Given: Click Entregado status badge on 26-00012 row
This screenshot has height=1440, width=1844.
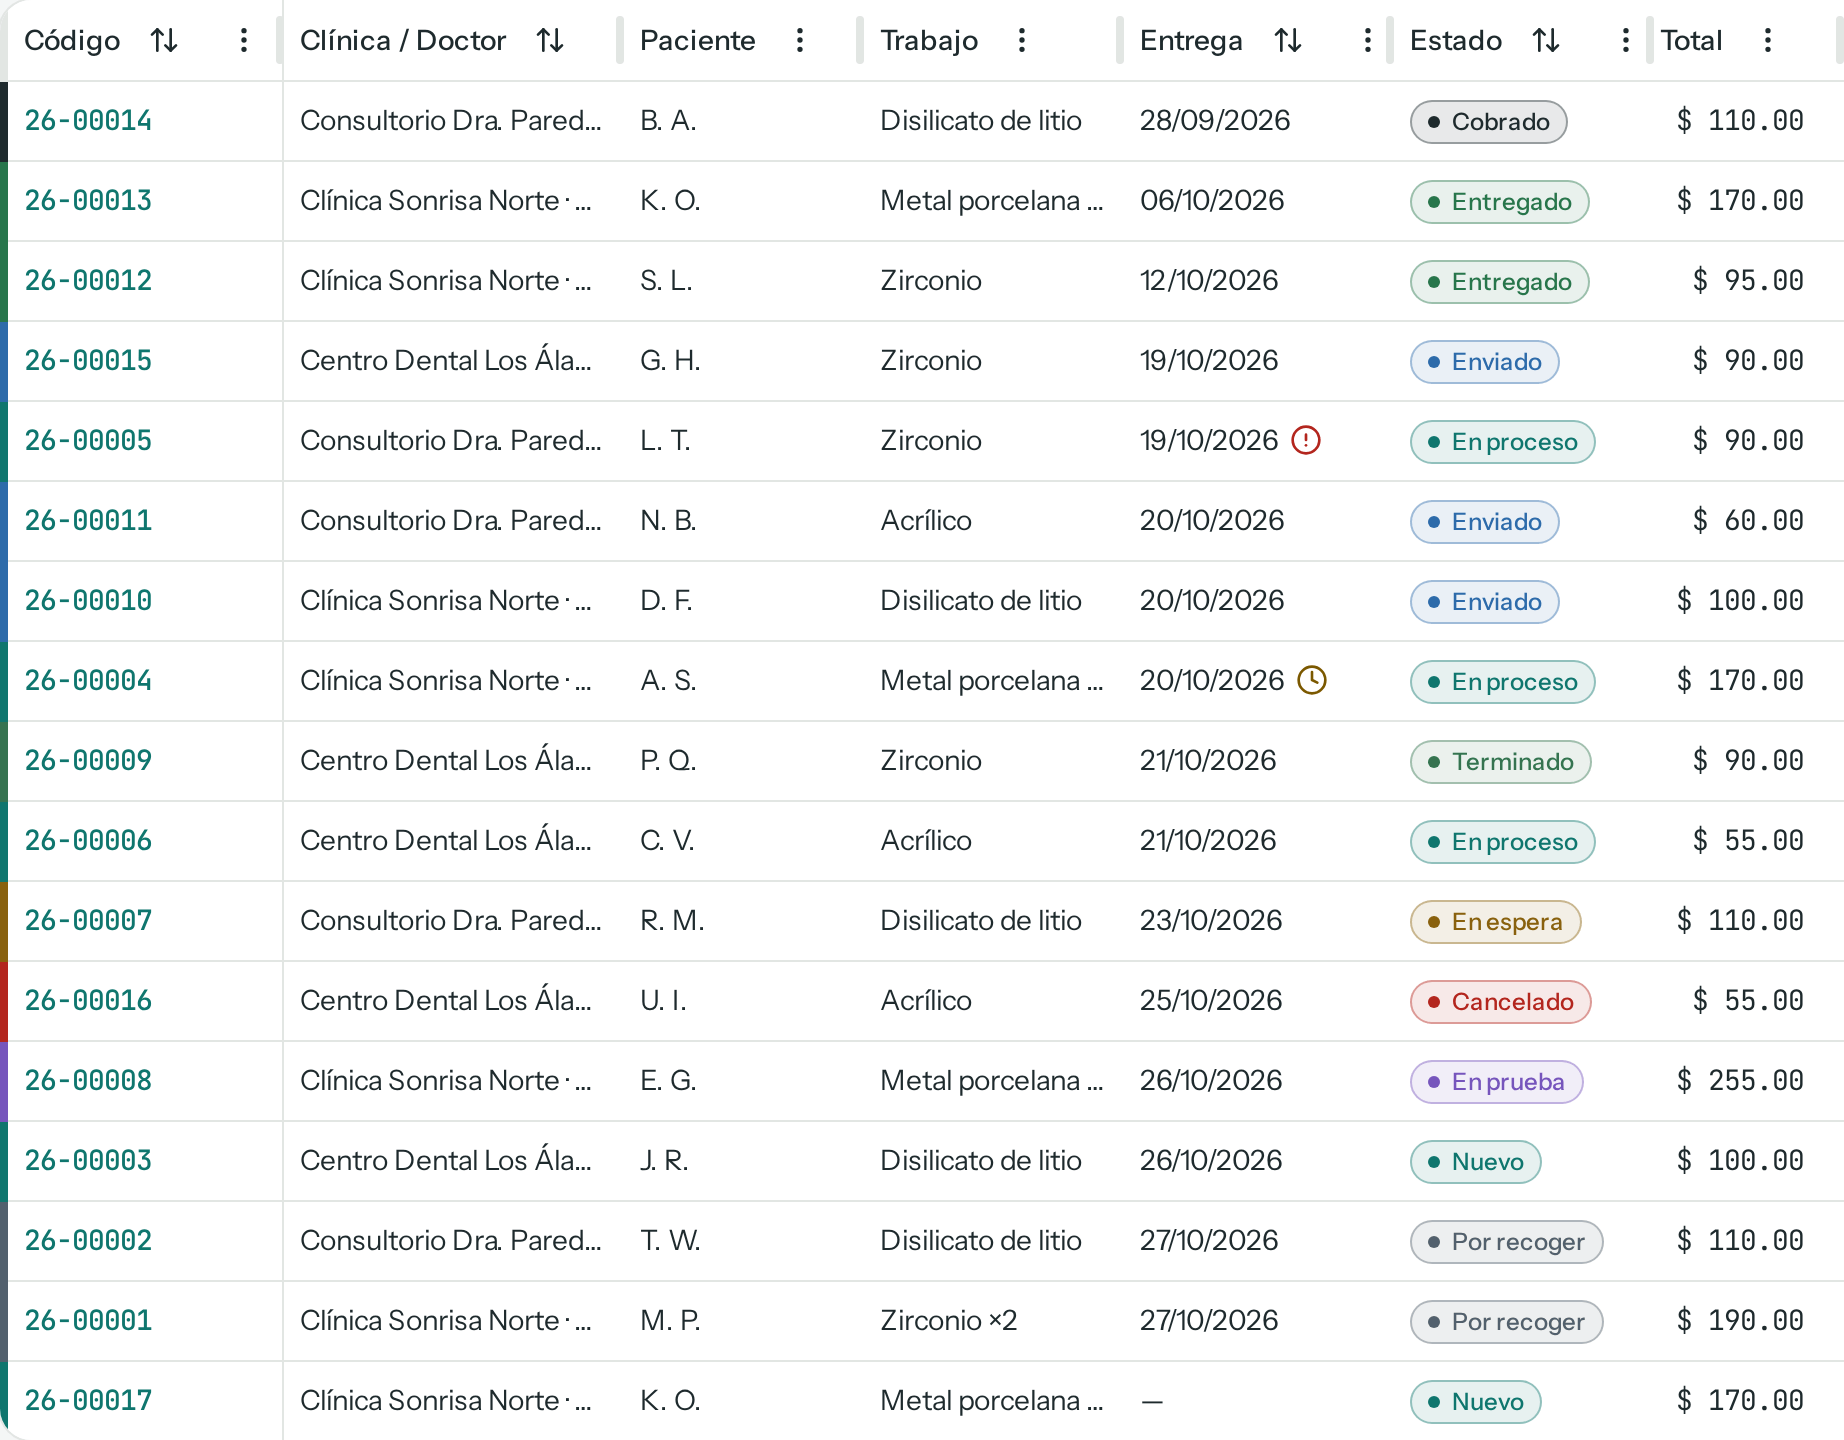Looking at the screenshot, I should pos(1499,282).
